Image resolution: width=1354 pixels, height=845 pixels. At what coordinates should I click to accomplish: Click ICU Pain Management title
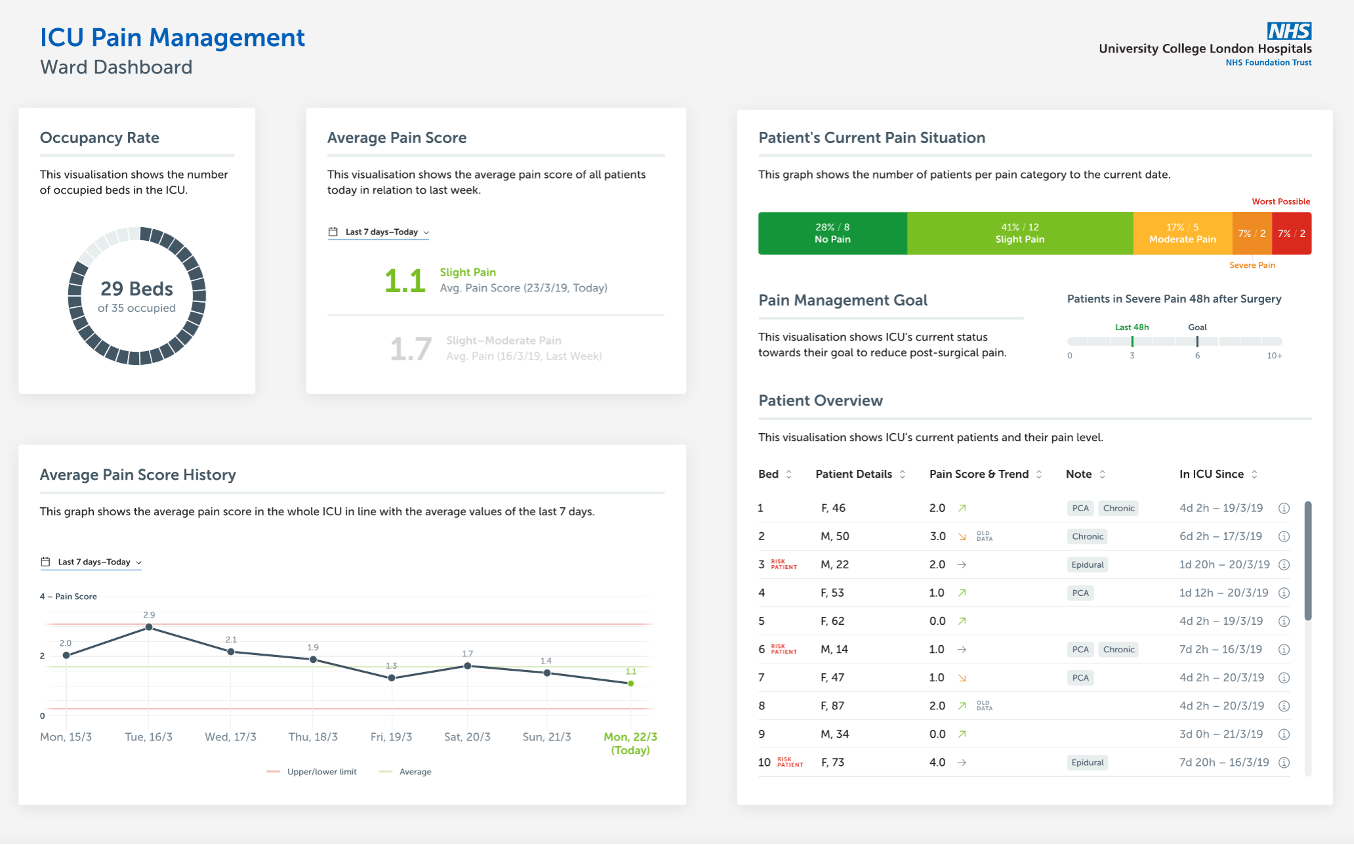click(x=172, y=38)
